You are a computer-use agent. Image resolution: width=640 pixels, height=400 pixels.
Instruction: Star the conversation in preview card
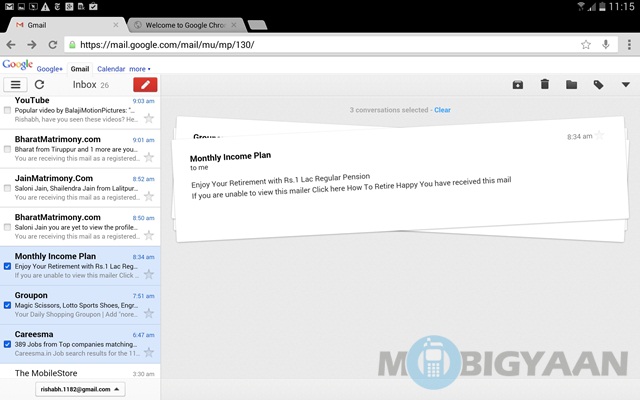599,135
